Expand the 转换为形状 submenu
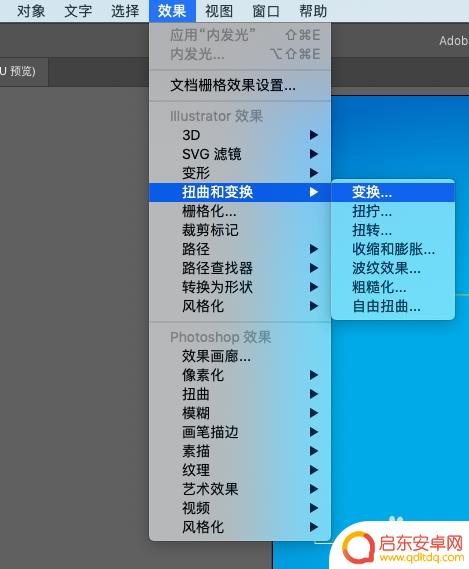Screen dimensions: 469x569 (x=240, y=287)
